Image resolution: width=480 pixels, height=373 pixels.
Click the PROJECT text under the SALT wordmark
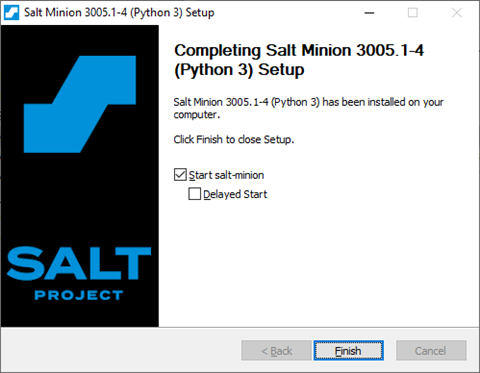click(79, 295)
